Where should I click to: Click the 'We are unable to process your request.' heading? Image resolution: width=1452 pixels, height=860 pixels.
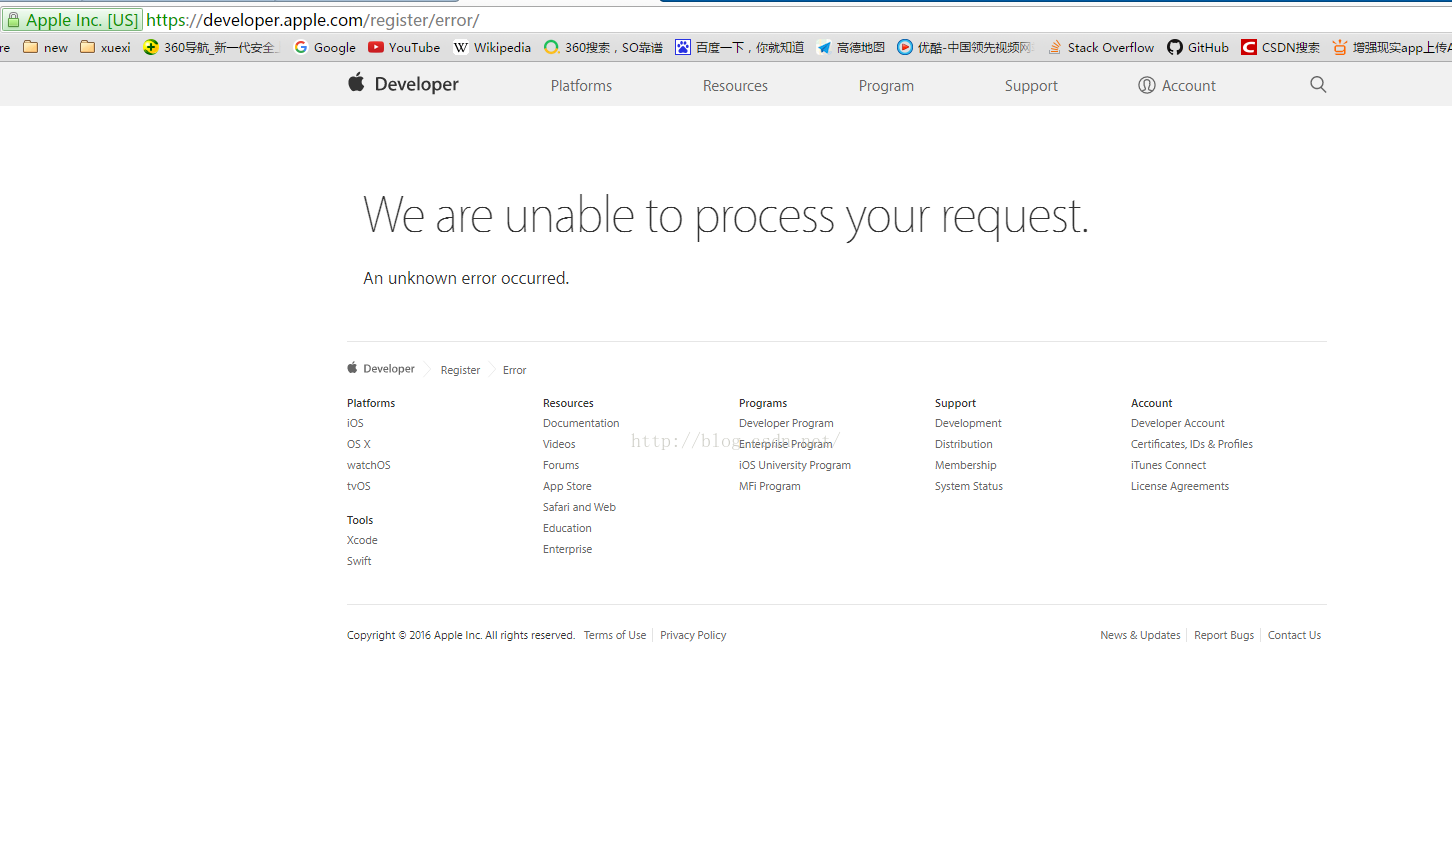point(726,216)
